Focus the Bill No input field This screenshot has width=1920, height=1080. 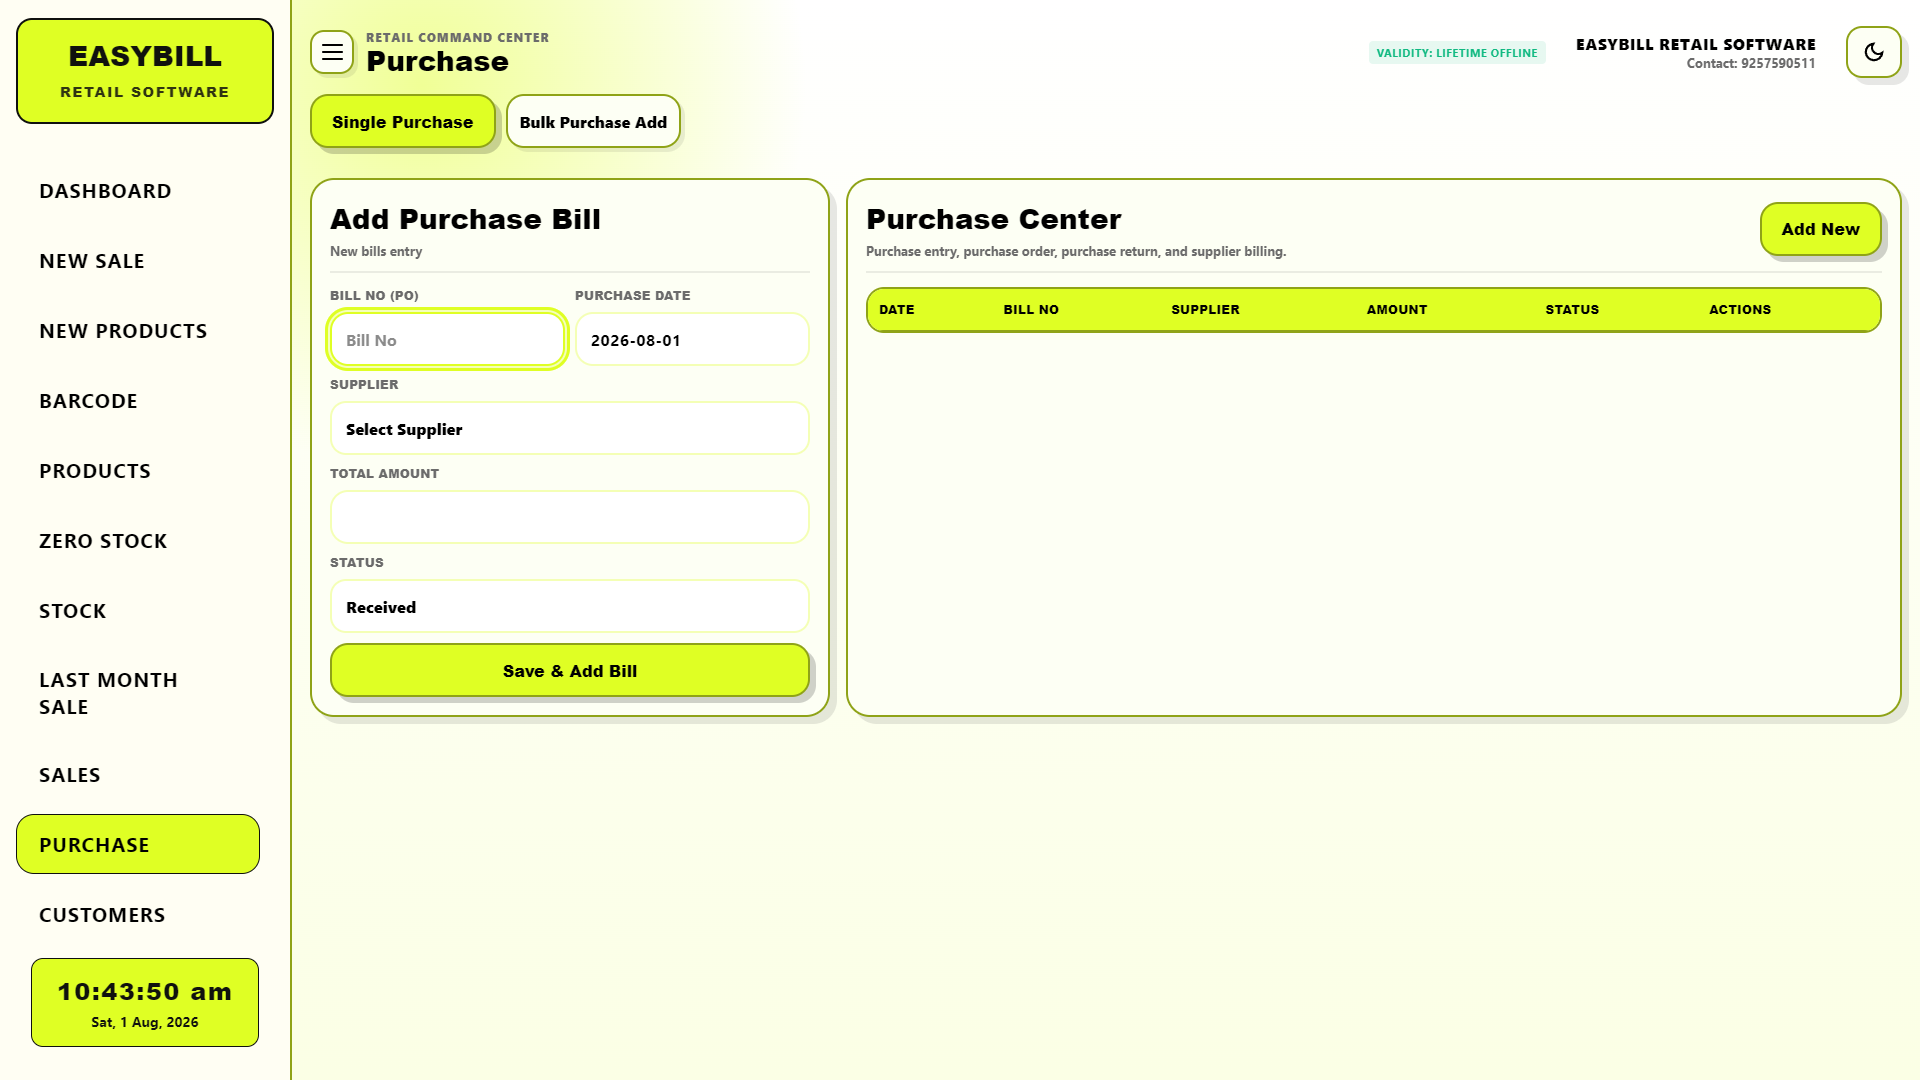tap(448, 340)
